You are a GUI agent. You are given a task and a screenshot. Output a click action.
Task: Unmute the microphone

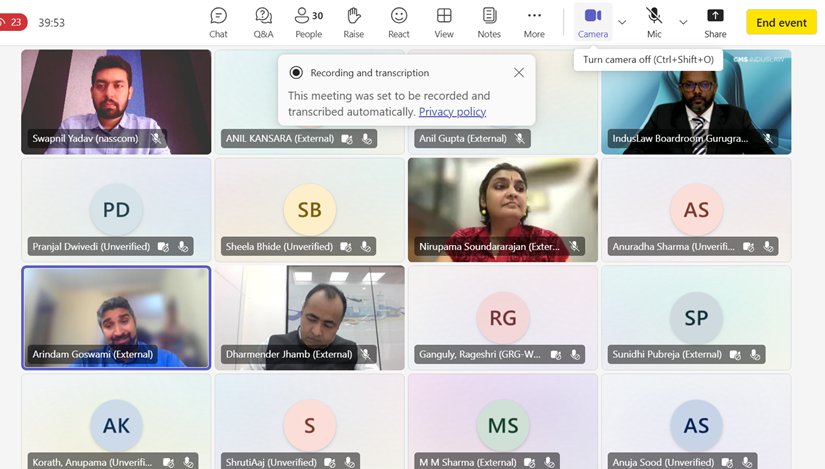point(654,23)
